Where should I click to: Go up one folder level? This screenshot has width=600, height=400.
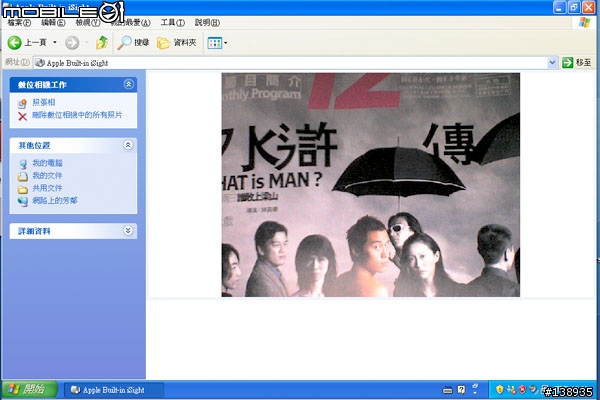point(102,42)
